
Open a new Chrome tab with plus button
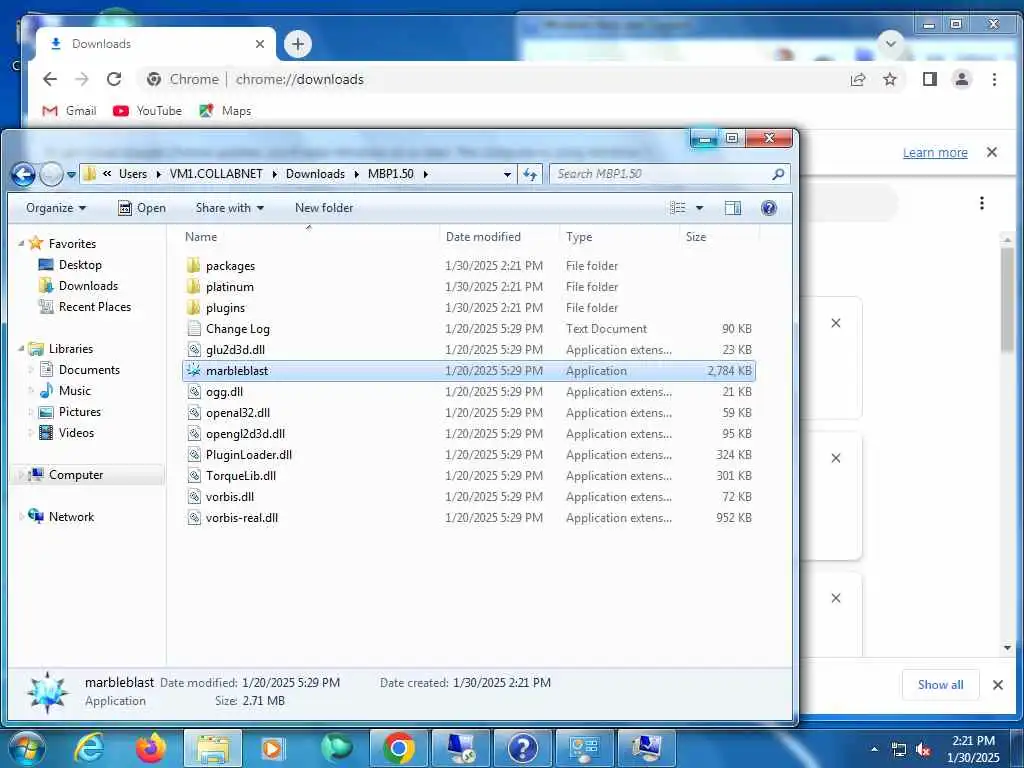[298, 44]
